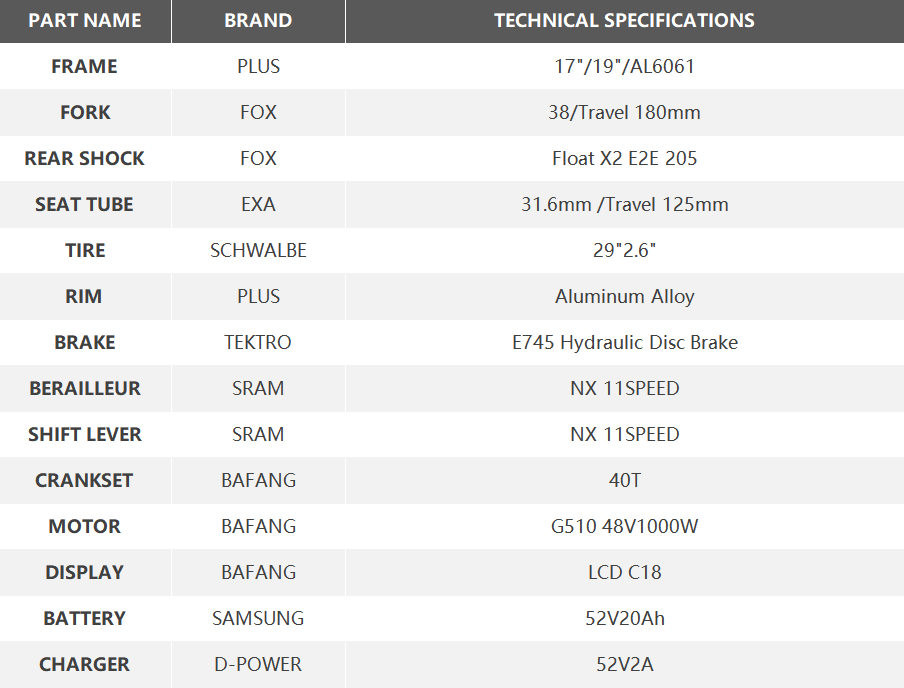Click the BRAND column header

point(258,21)
